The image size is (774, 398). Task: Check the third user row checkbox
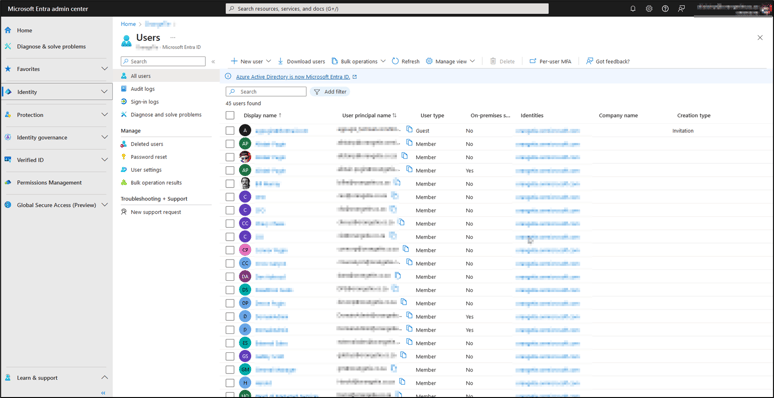point(230,157)
